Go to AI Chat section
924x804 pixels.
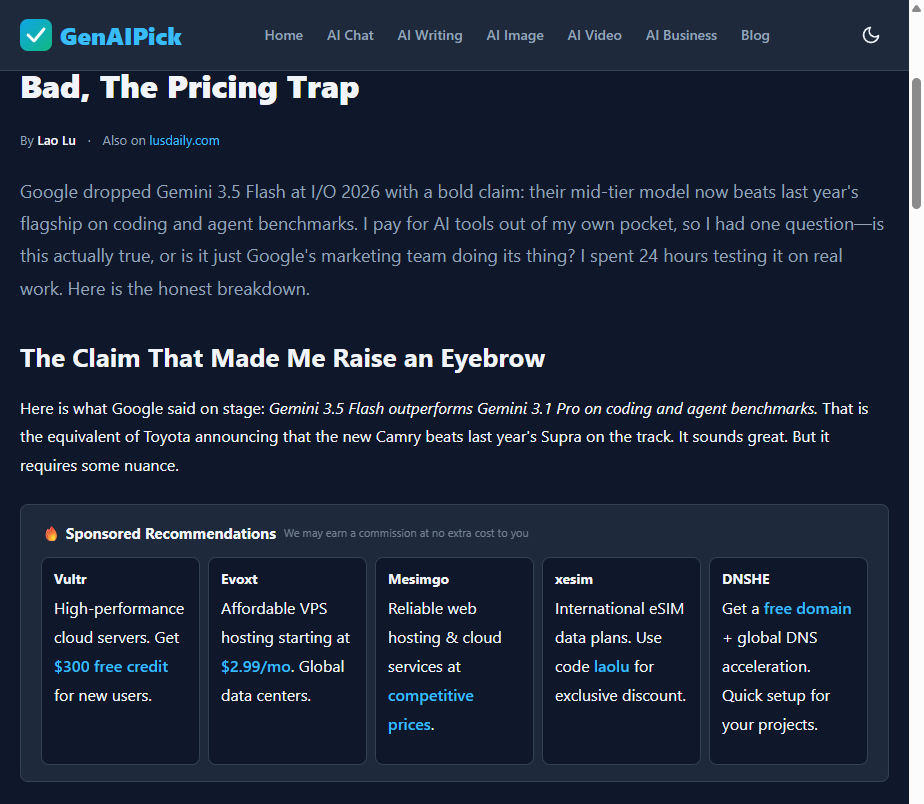tap(350, 35)
